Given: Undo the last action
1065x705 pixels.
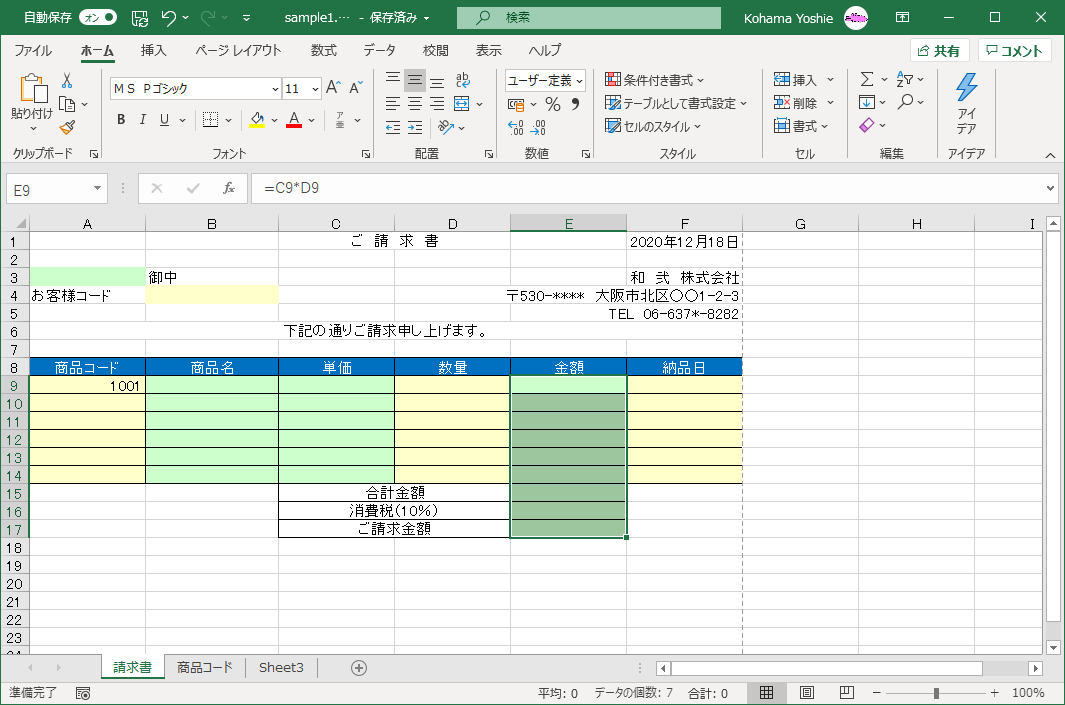Looking at the screenshot, I should coord(168,18).
